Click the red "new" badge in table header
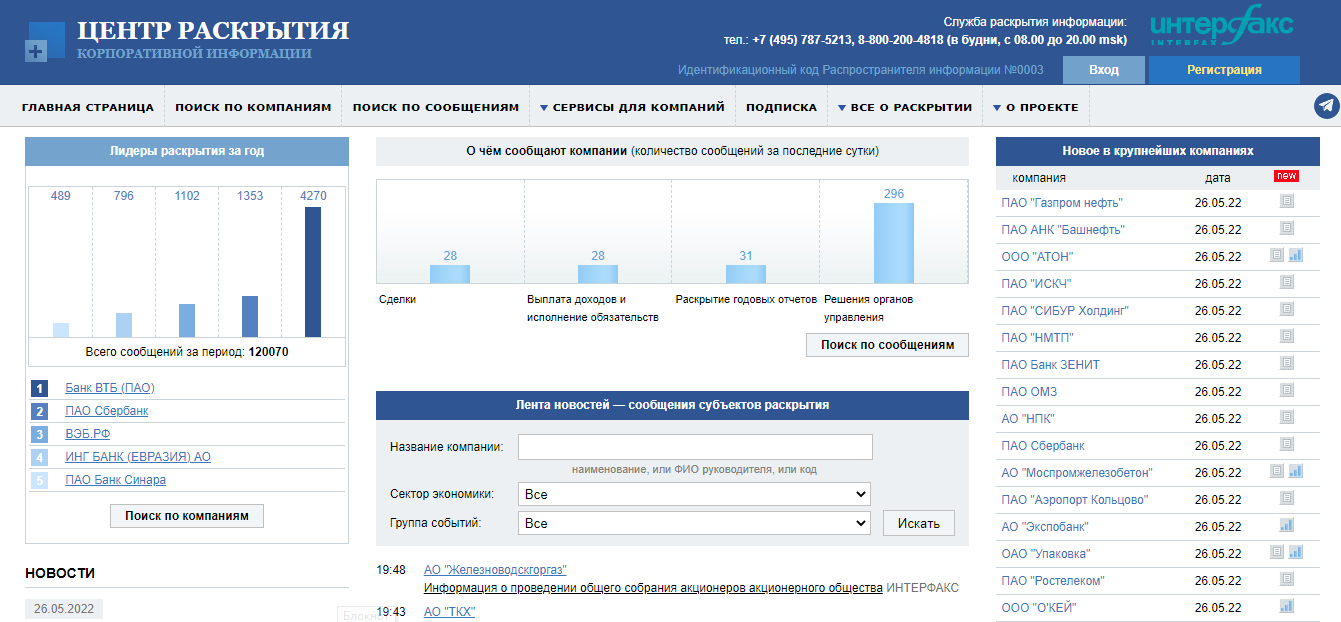 (x=1286, y=176)
